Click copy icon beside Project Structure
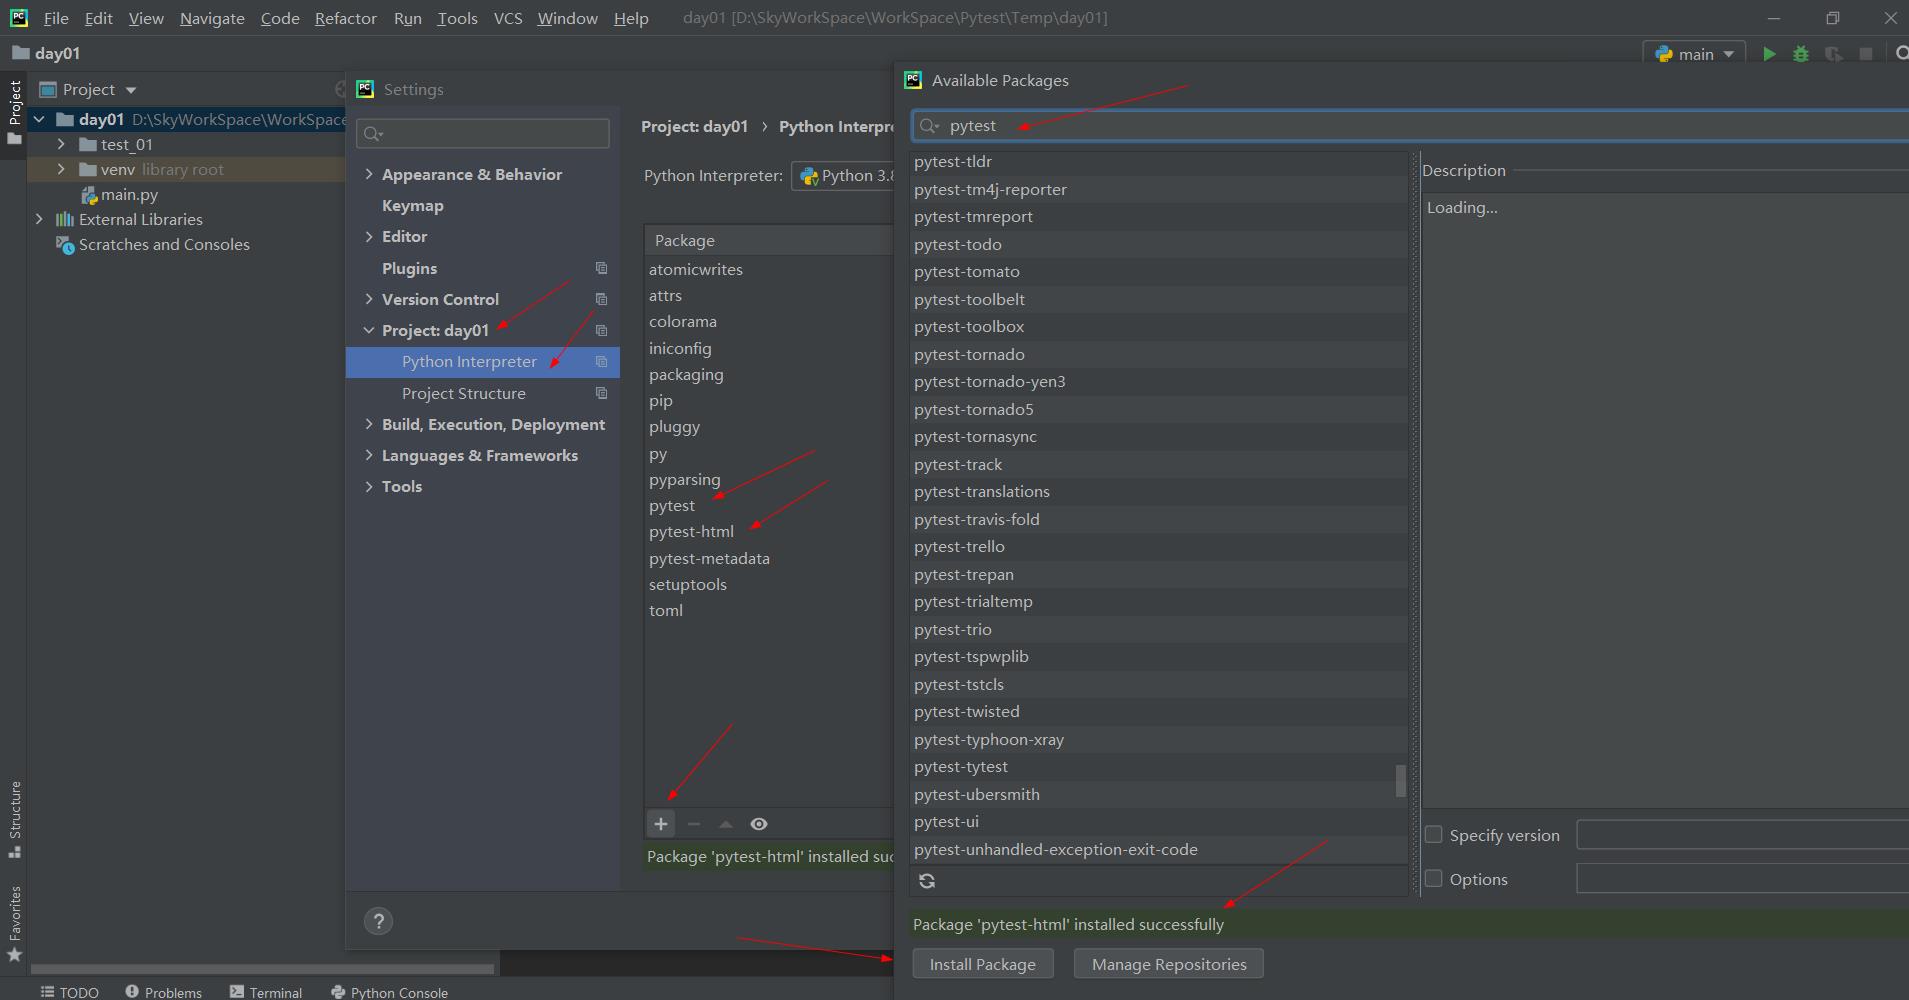Image resolution: width=1909 pixels, height=1000 pixels. point(601,393)
